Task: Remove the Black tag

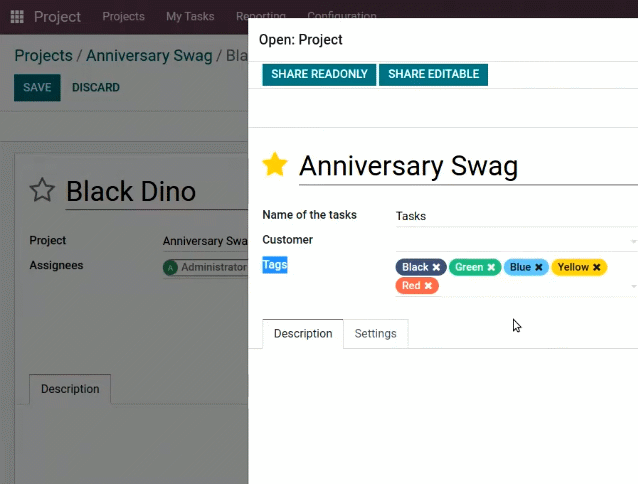Action: [437, 268]
